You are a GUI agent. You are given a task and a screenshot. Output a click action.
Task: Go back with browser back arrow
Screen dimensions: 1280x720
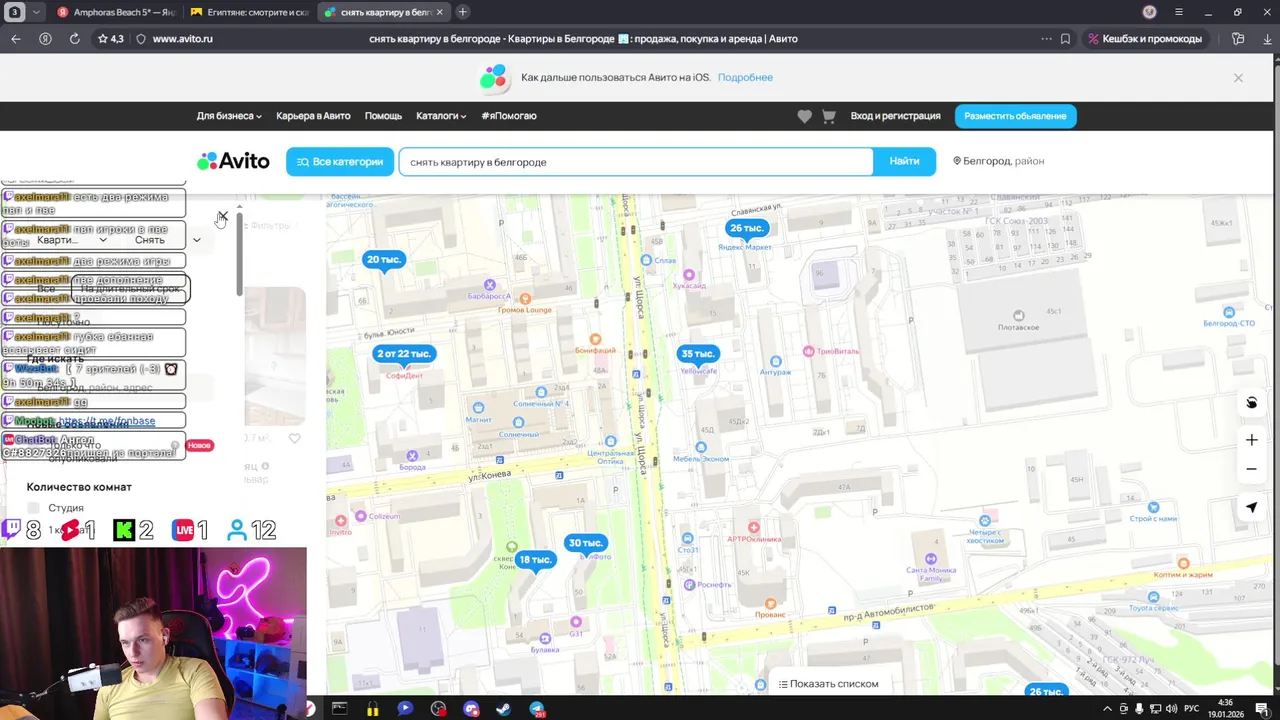pyautogui.click(x=15, y=39)
